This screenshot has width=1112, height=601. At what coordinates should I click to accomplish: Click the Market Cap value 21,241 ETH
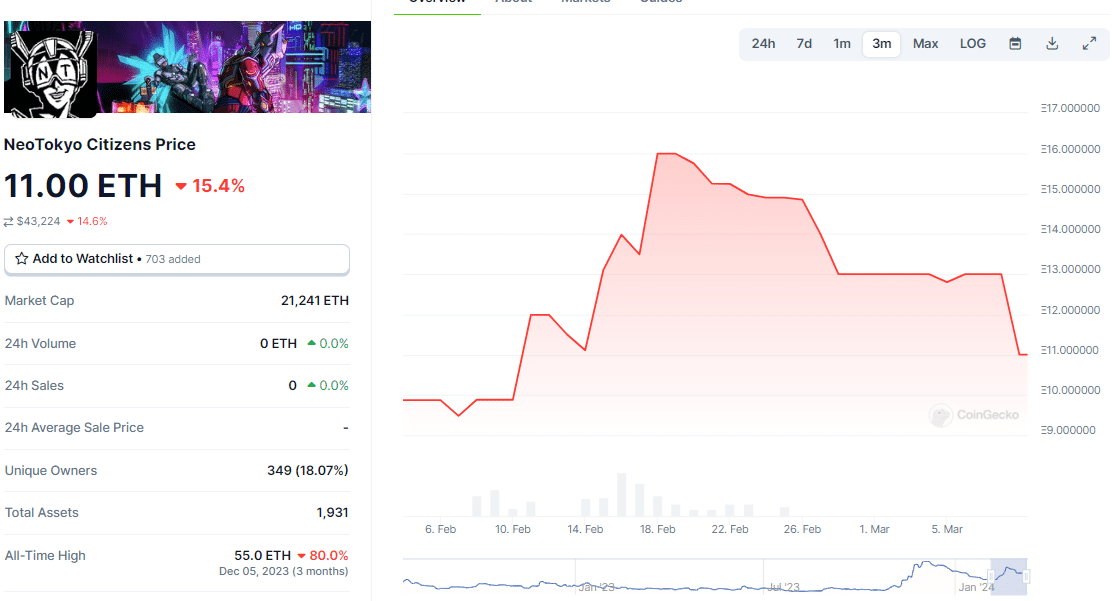tap(315, 301)
